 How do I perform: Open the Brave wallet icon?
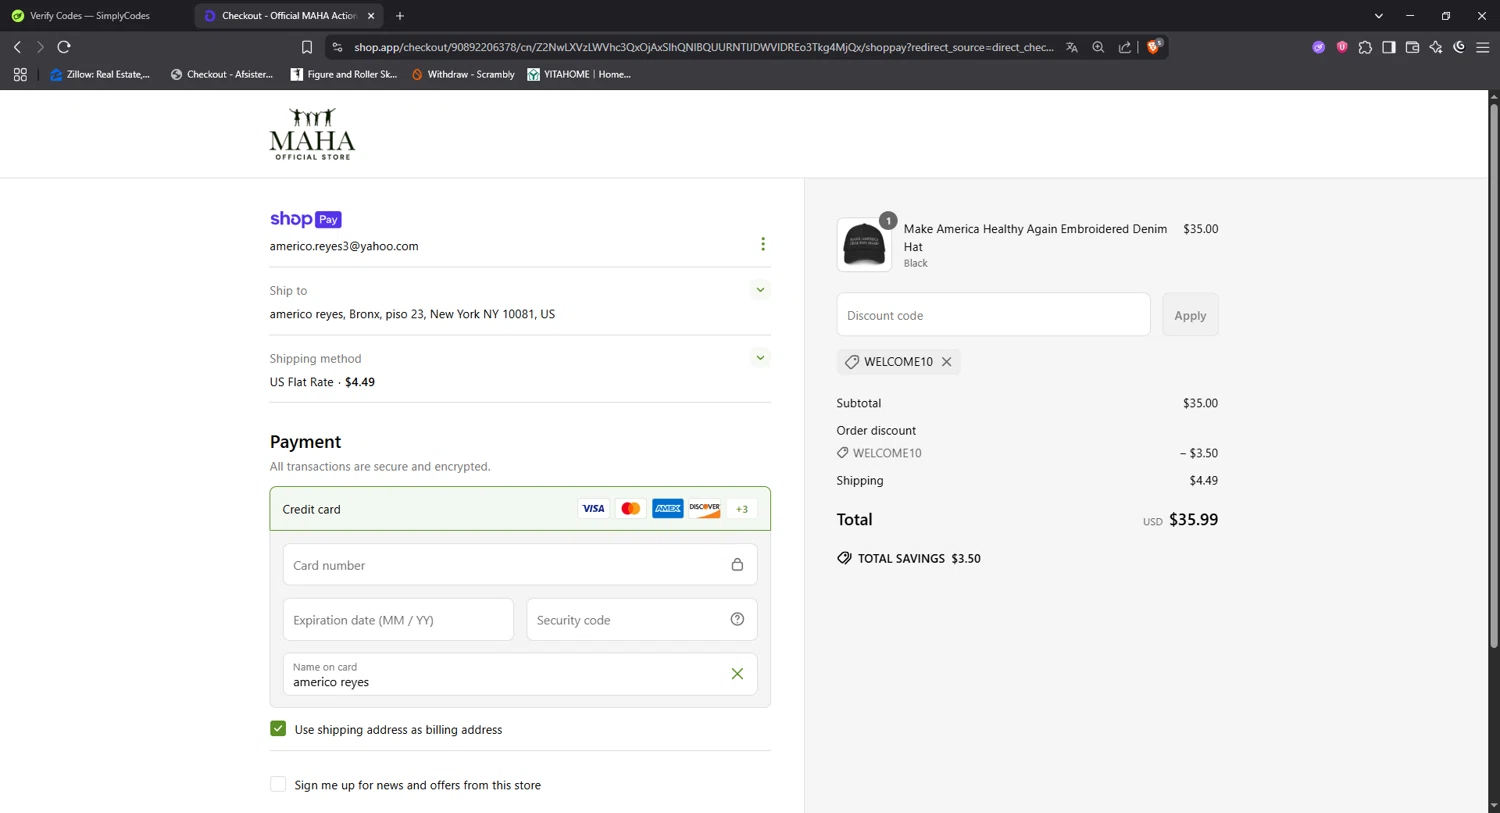pyautogui.click(x=1412, y=47)
